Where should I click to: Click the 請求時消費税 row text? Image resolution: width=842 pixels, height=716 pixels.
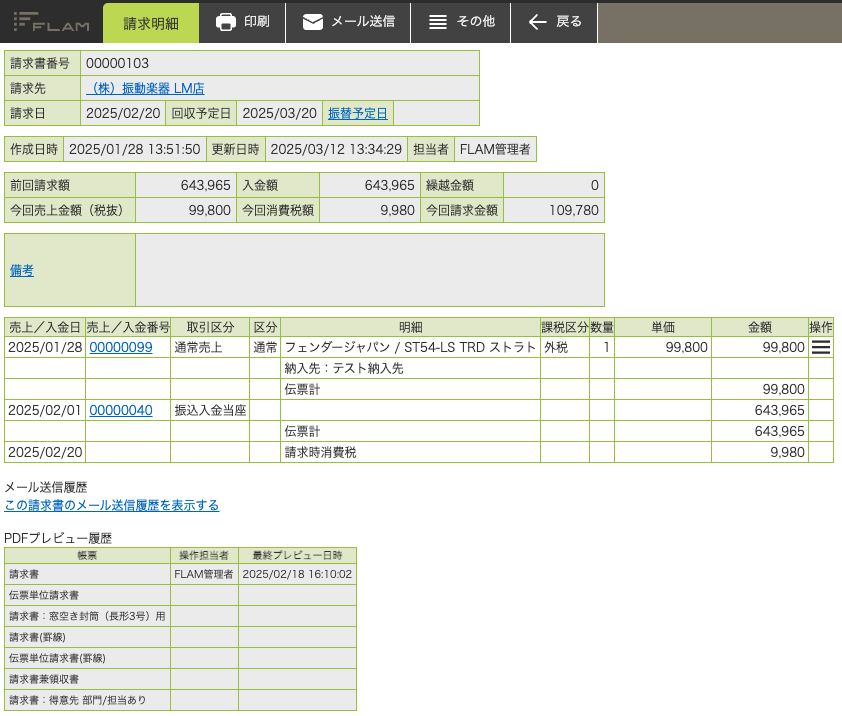click(320, 452)
